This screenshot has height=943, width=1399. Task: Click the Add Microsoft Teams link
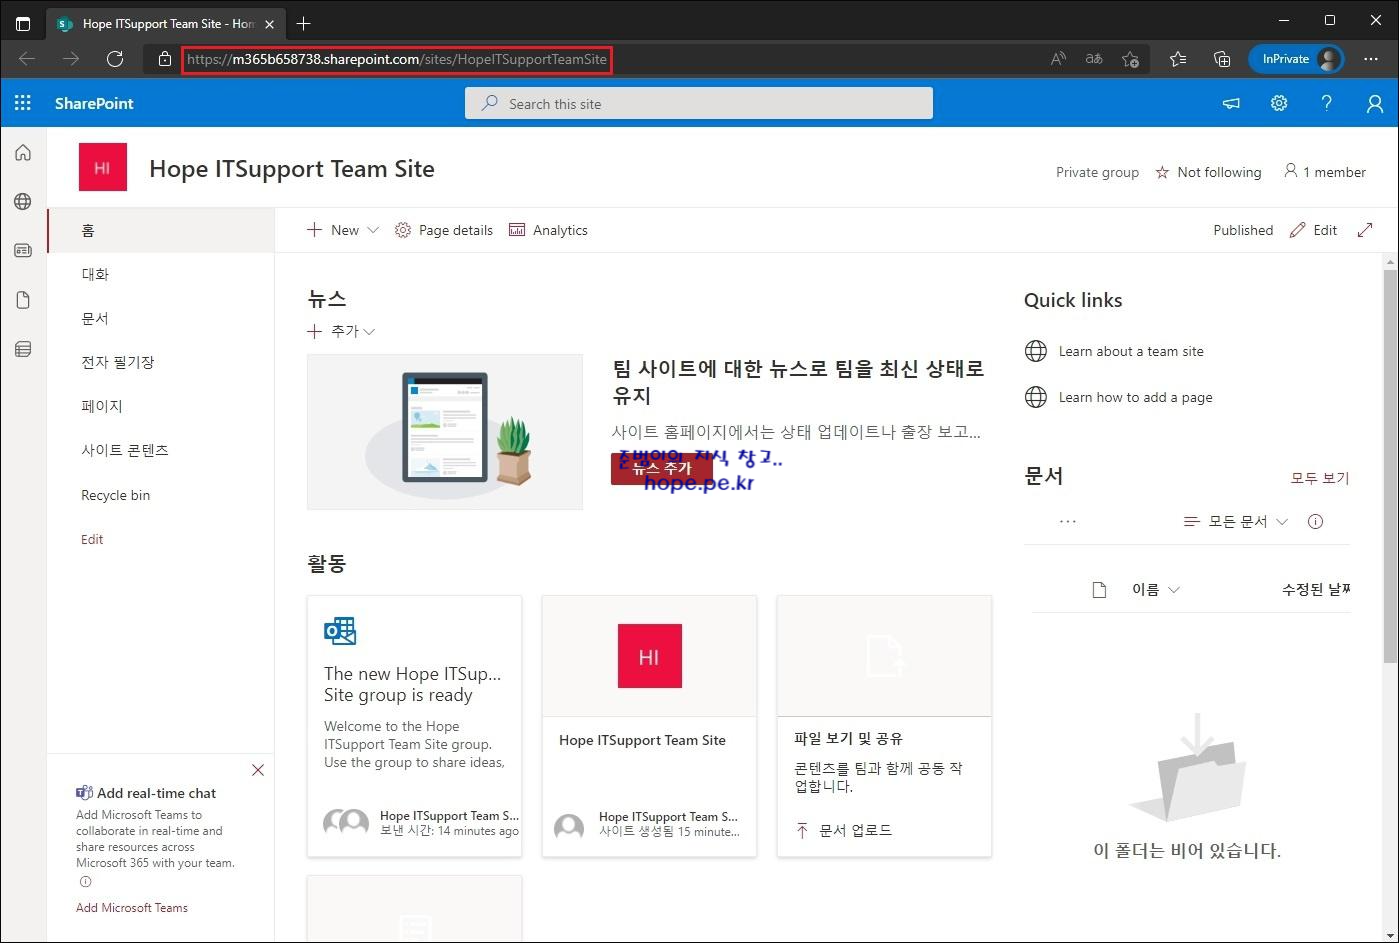pos(132,908)
